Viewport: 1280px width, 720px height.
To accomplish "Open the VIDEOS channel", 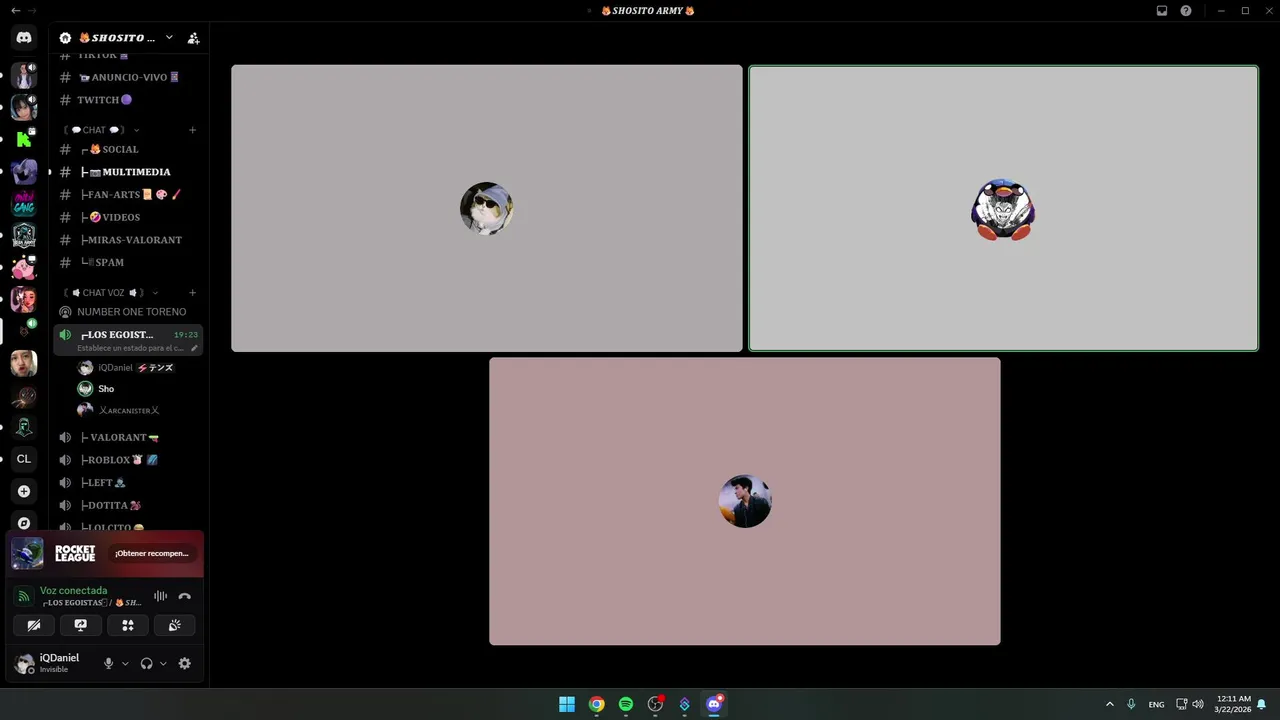I will coord(128,217).
